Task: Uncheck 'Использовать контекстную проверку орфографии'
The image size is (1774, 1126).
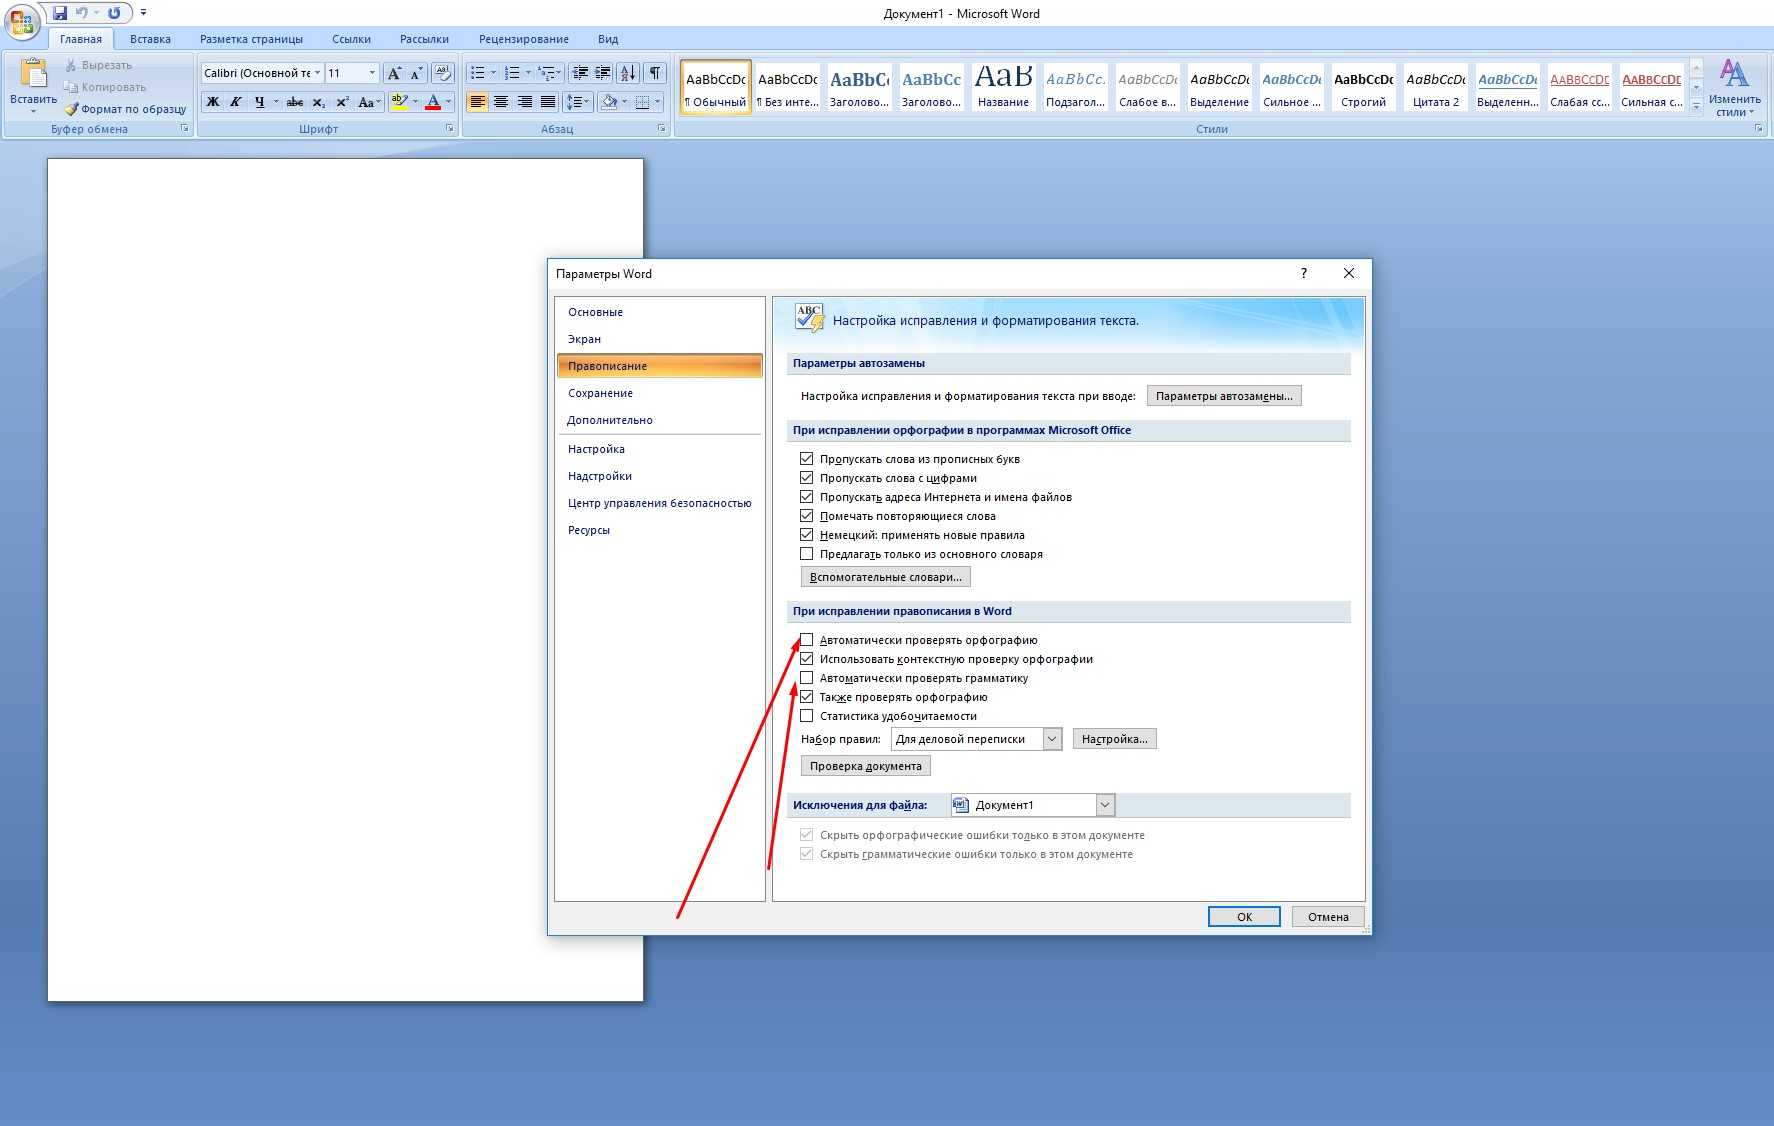Action: (806, 658)
